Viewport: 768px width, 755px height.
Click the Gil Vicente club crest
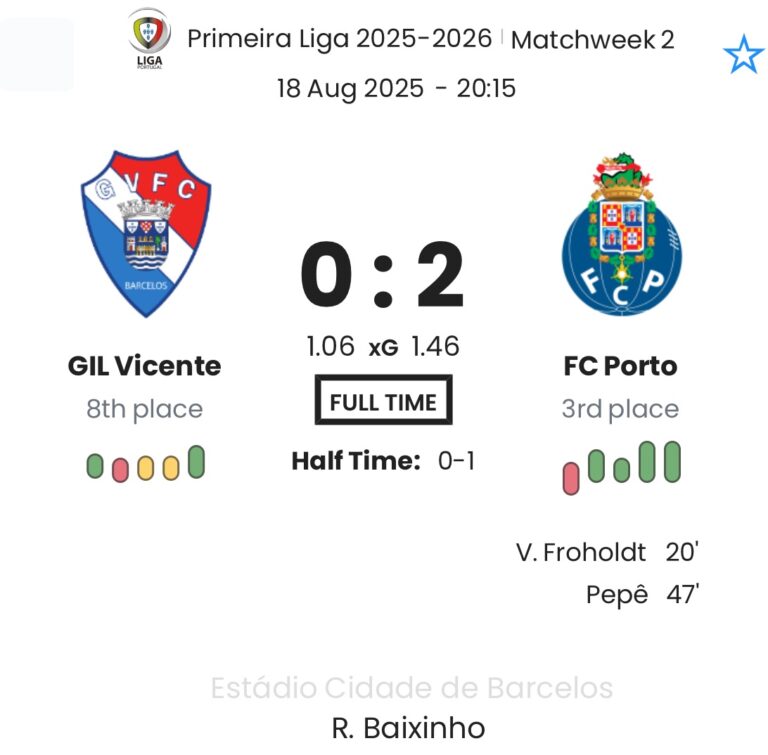[x=146, y=233]
